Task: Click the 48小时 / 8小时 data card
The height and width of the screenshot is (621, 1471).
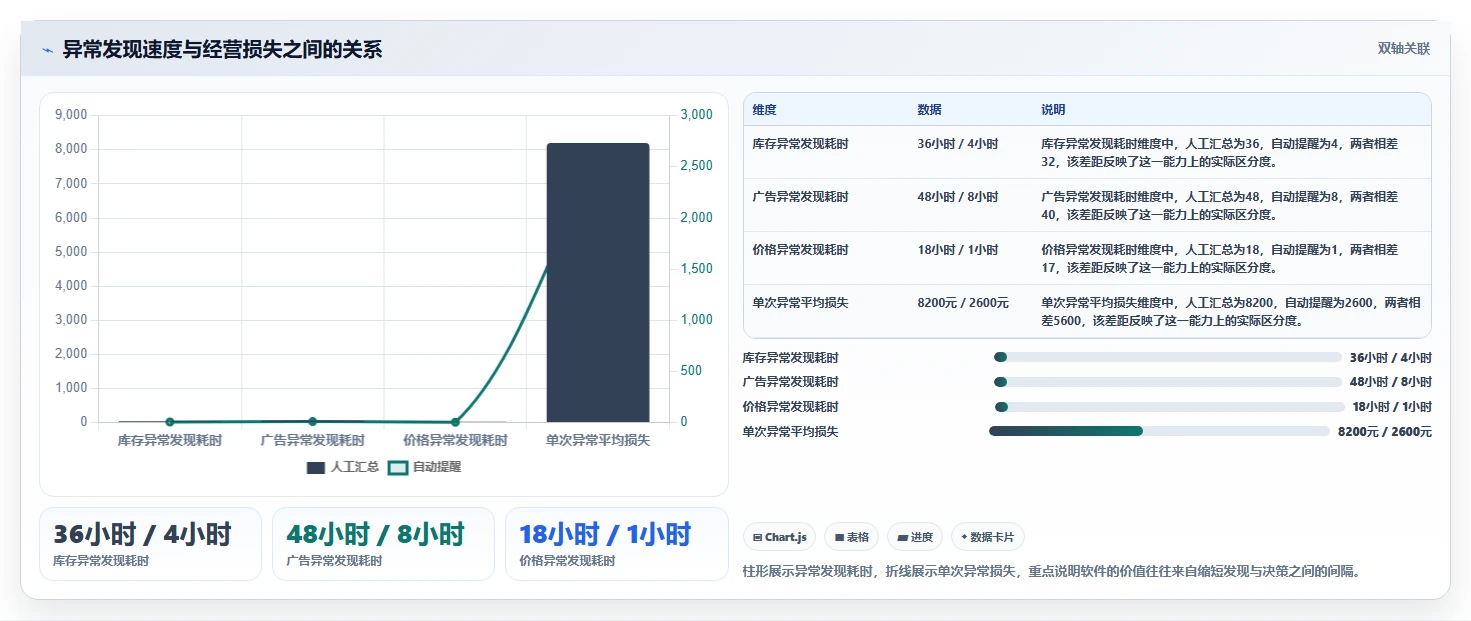Action: click(x=383, y=544)
